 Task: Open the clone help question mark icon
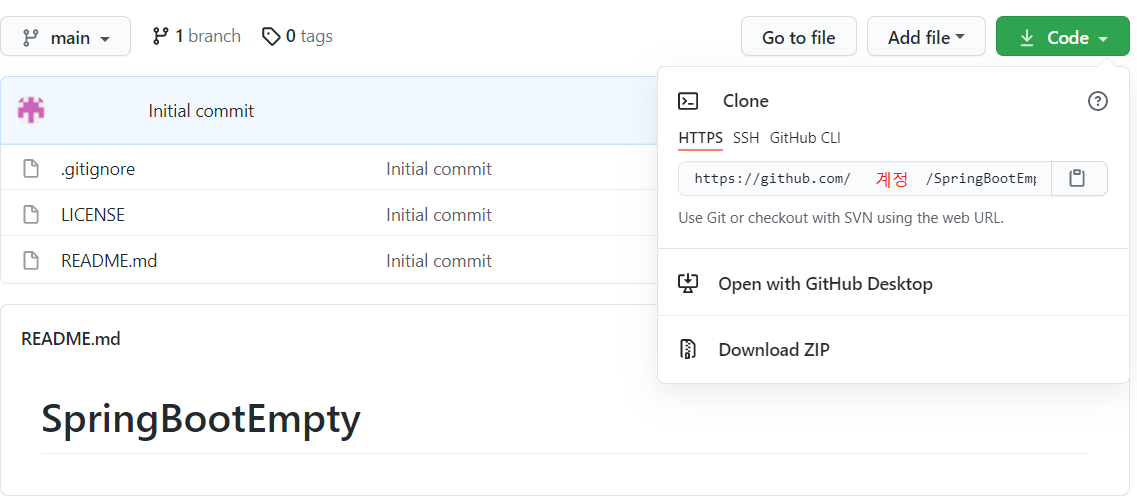(x=1098, y=101)
